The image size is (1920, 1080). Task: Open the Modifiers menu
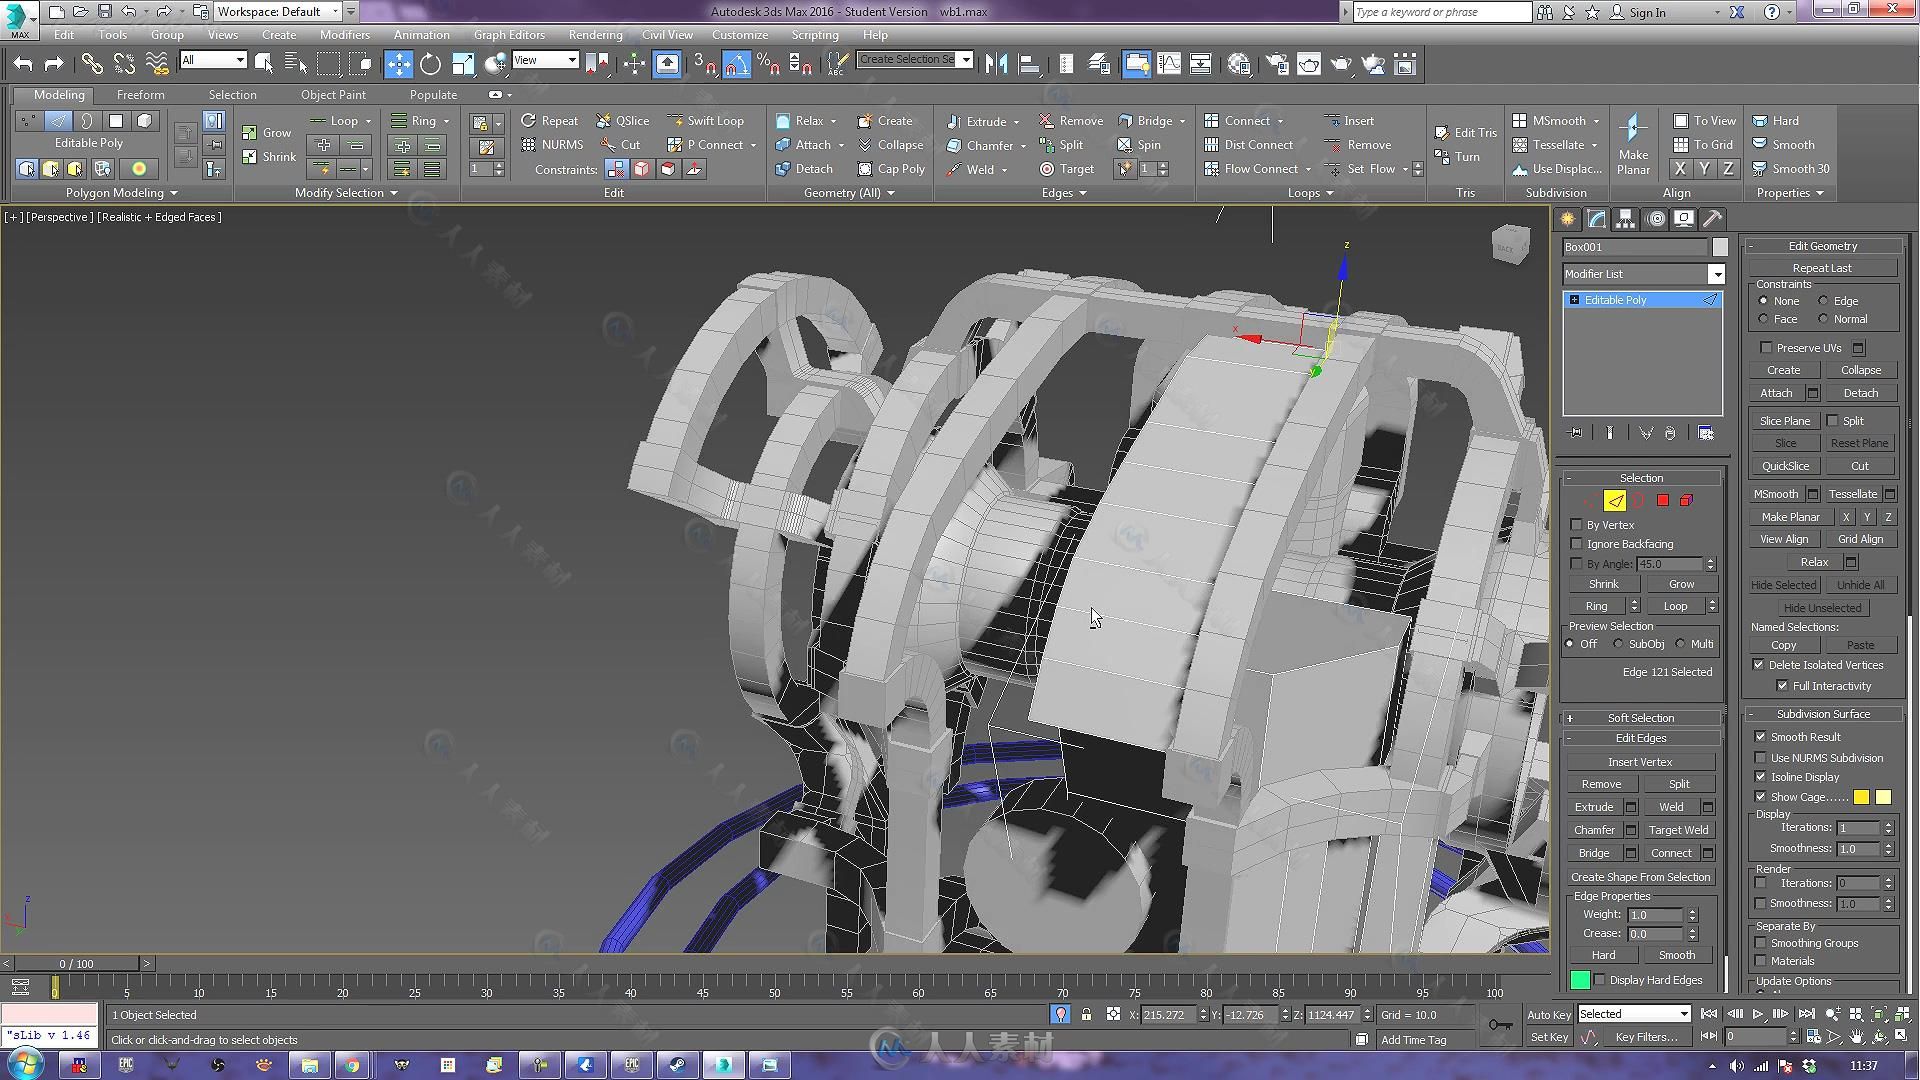click(x=345, y=34)
